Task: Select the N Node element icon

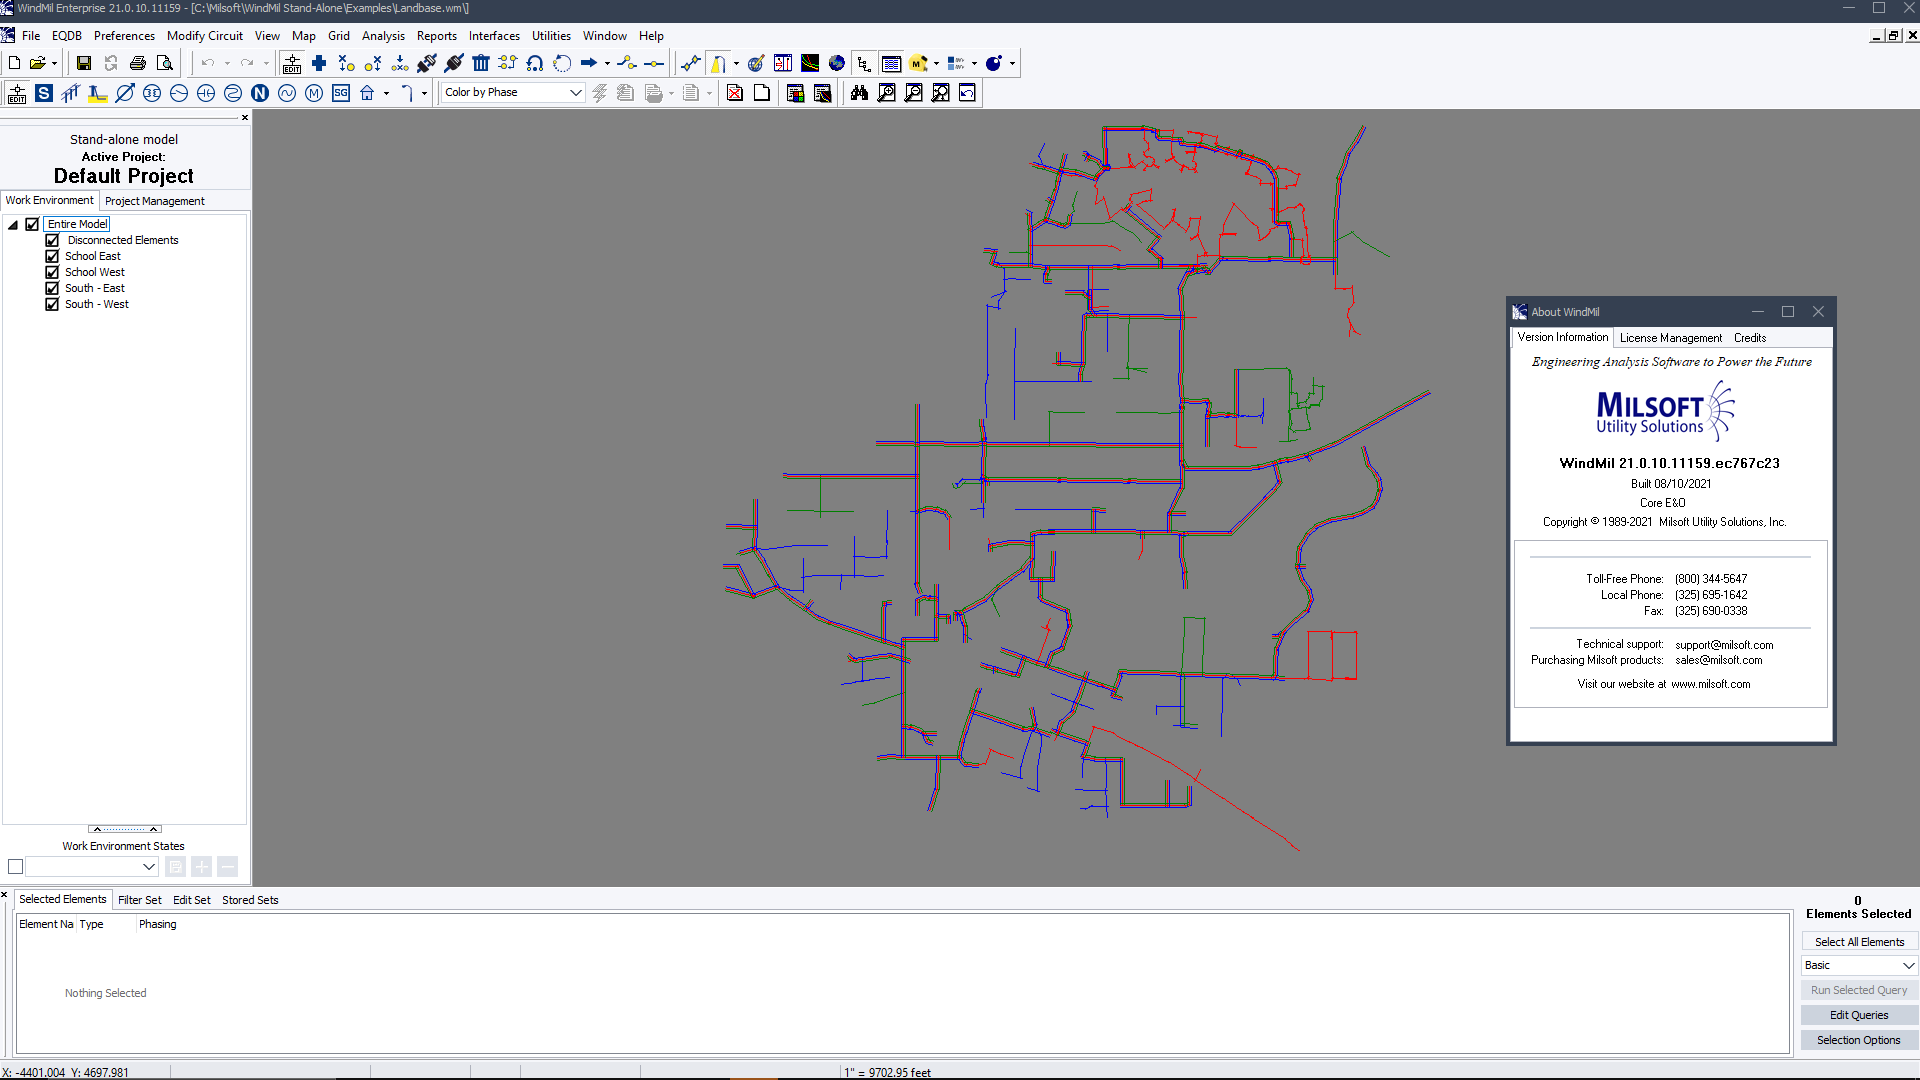Action: point(260,93)
